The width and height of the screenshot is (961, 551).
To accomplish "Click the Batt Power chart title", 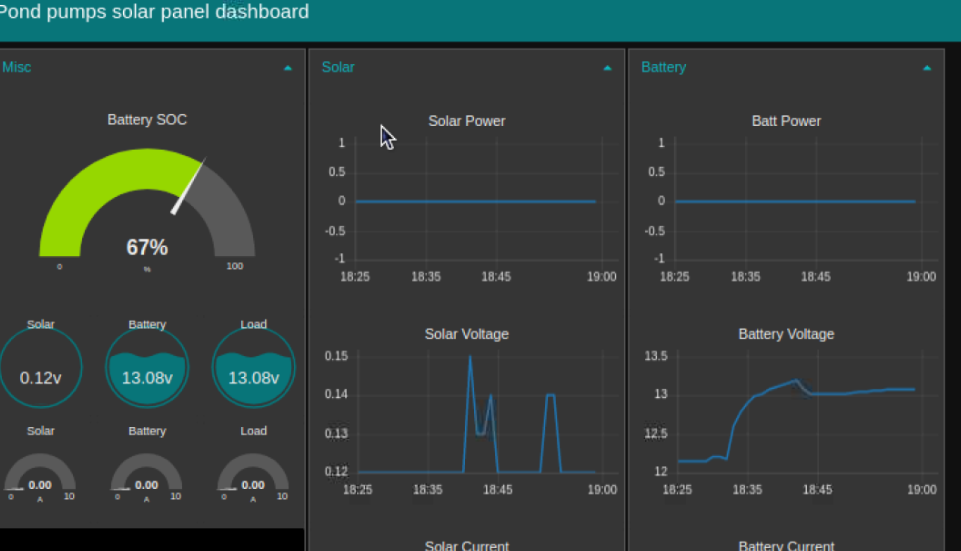I will point(786,121).
